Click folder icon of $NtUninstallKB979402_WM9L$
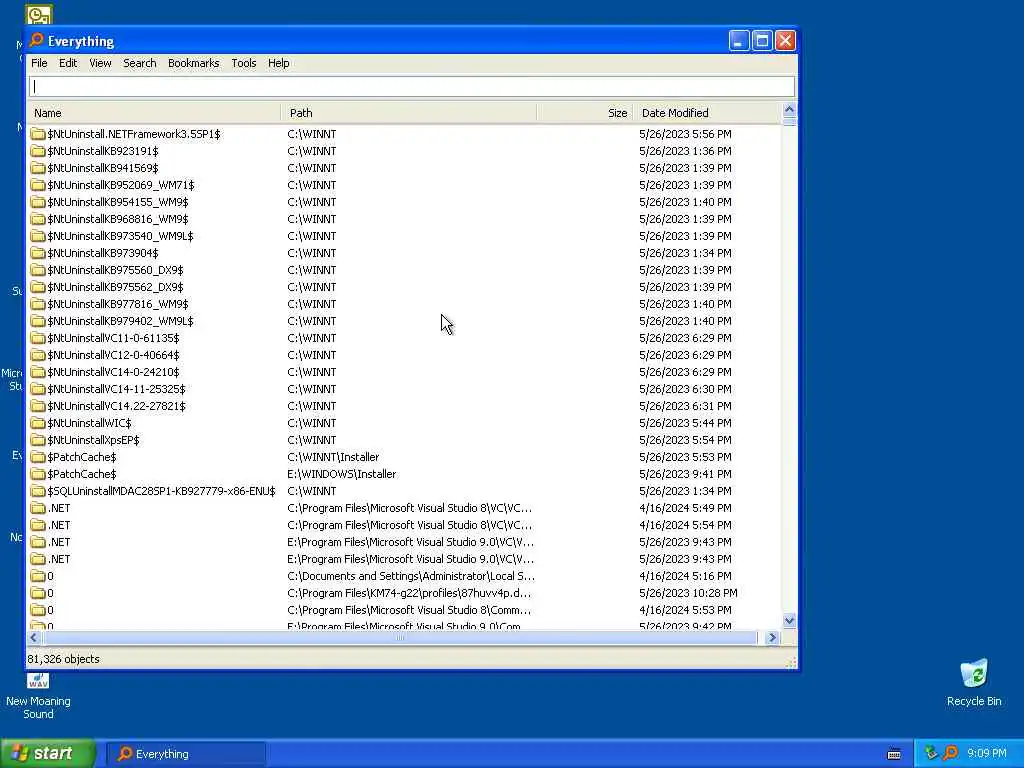1024x768 pixels. pyautogui.click(x=38, y=321)
